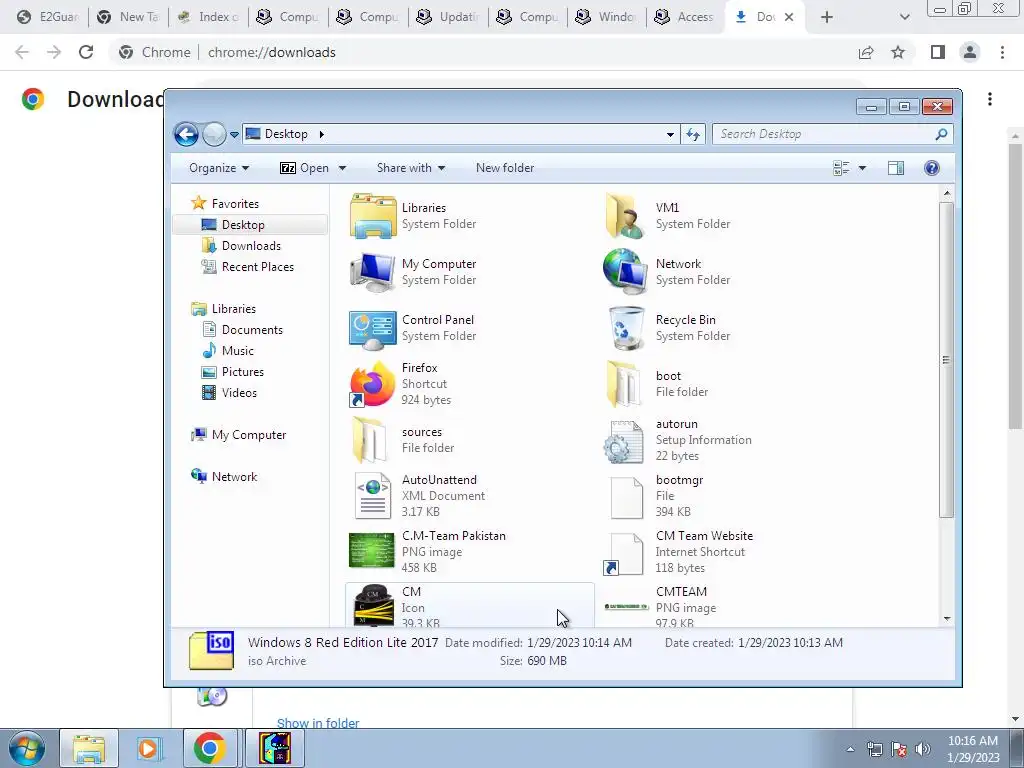Select Network in navigation pane
Image resolution: width=1024 pixels, height=768 pixels.
tap(234, 477)
